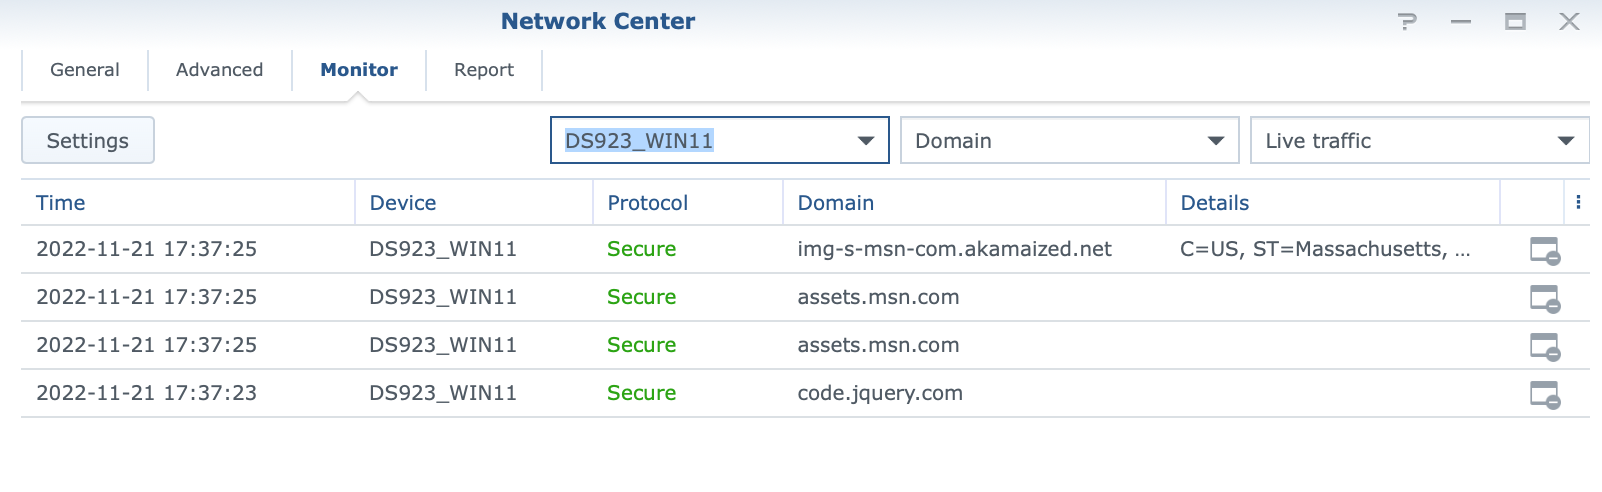Click block icon for code.jquery.com row

pos(1545,394)
